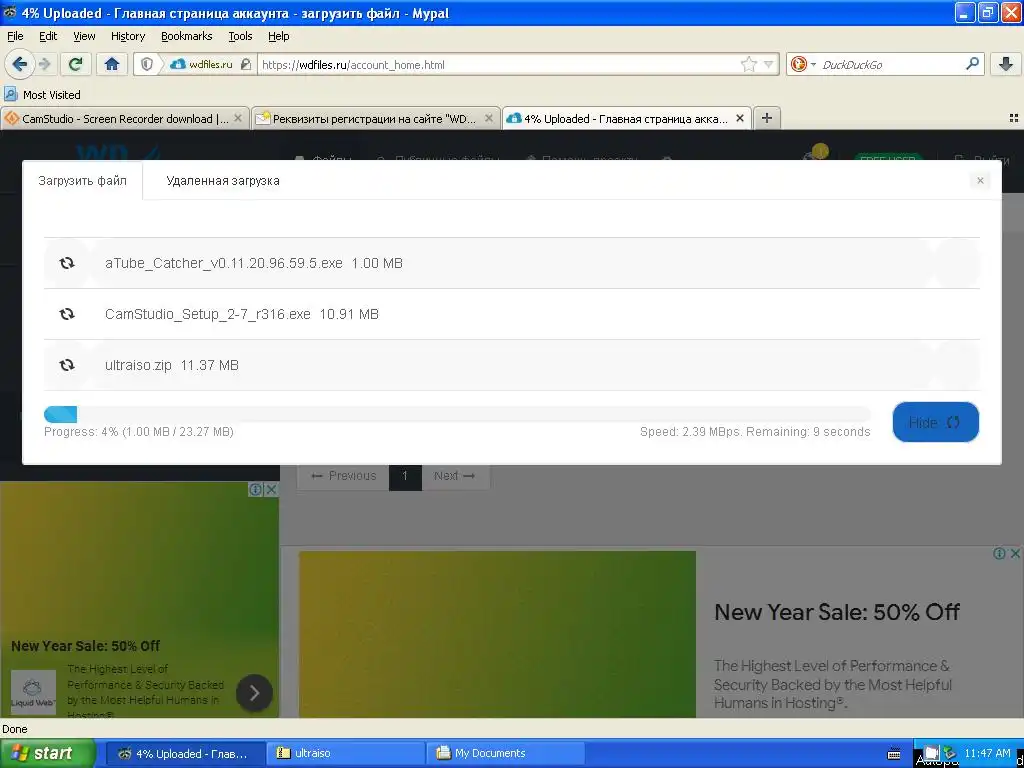1024x768 pixels.
Task: Open the Help menu
Action: click(x=278, y=36)
